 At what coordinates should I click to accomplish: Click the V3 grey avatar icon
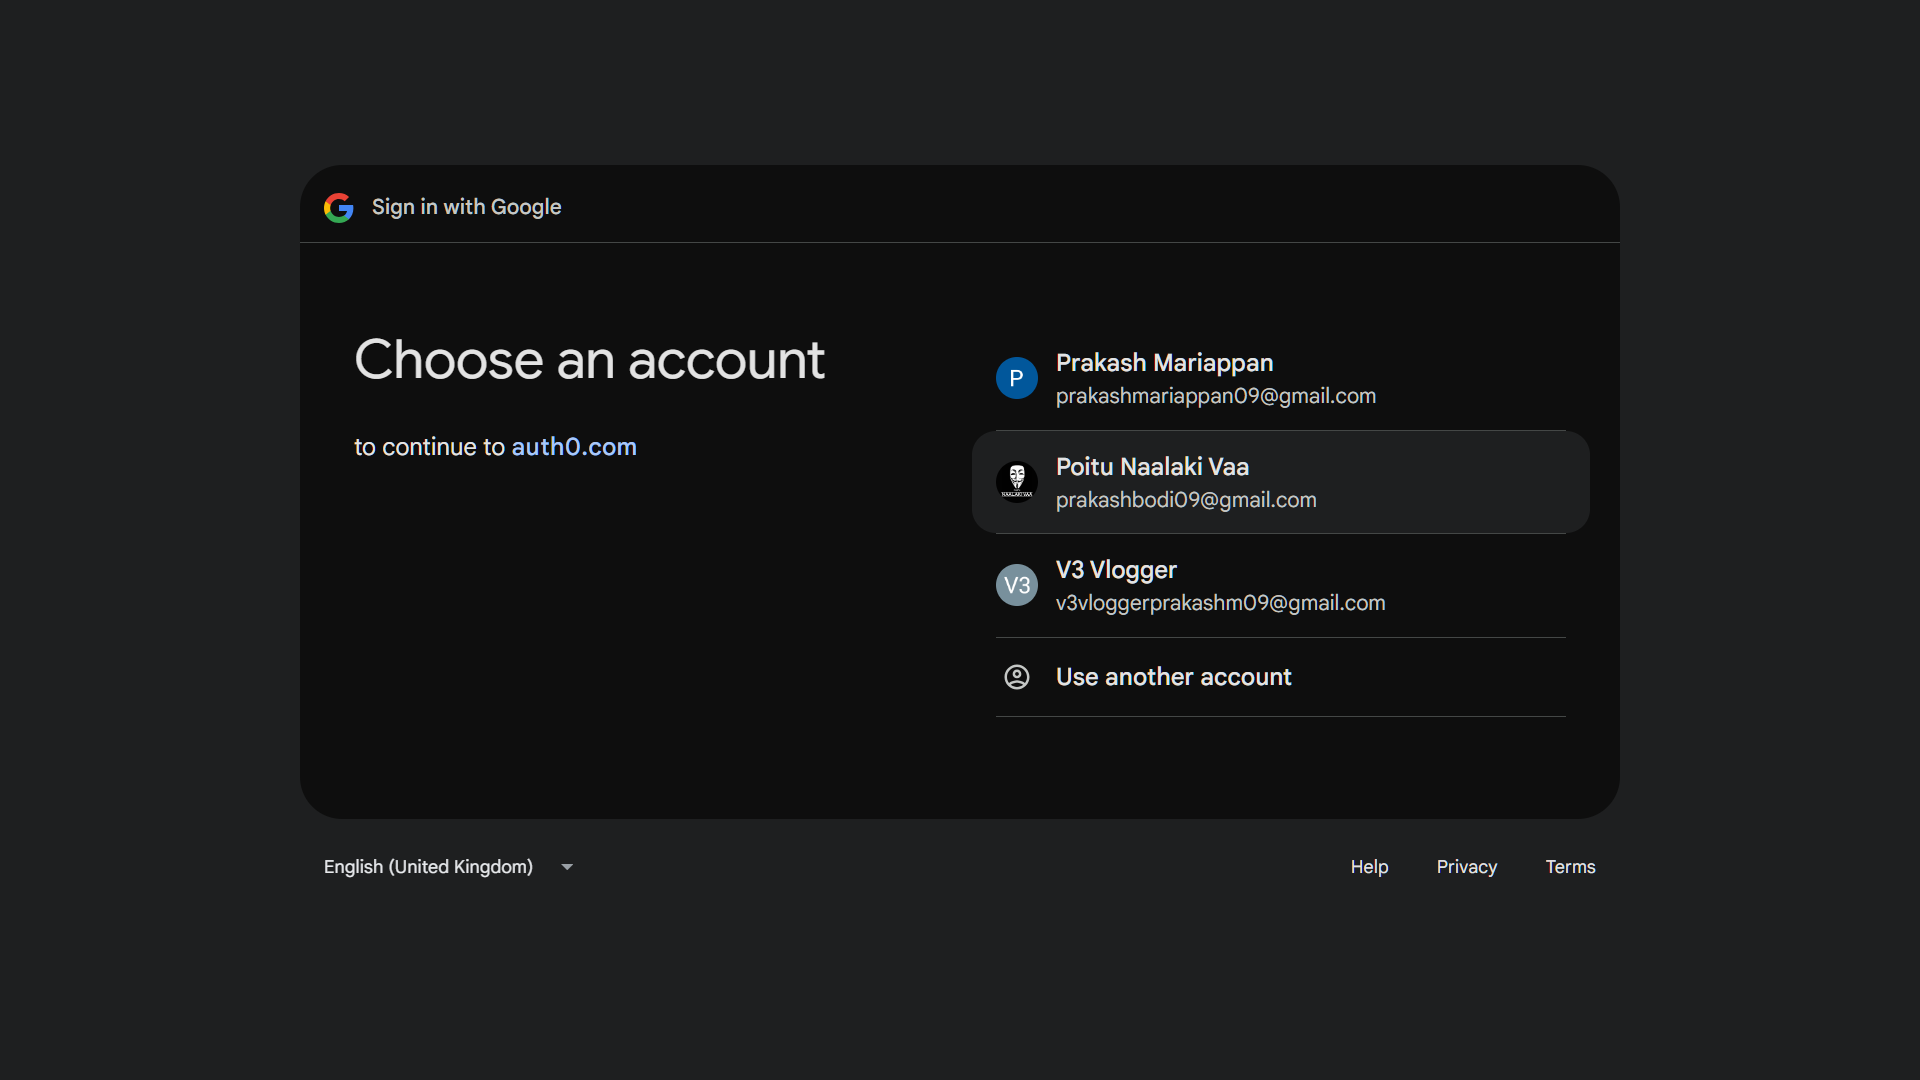(1016, 585)
